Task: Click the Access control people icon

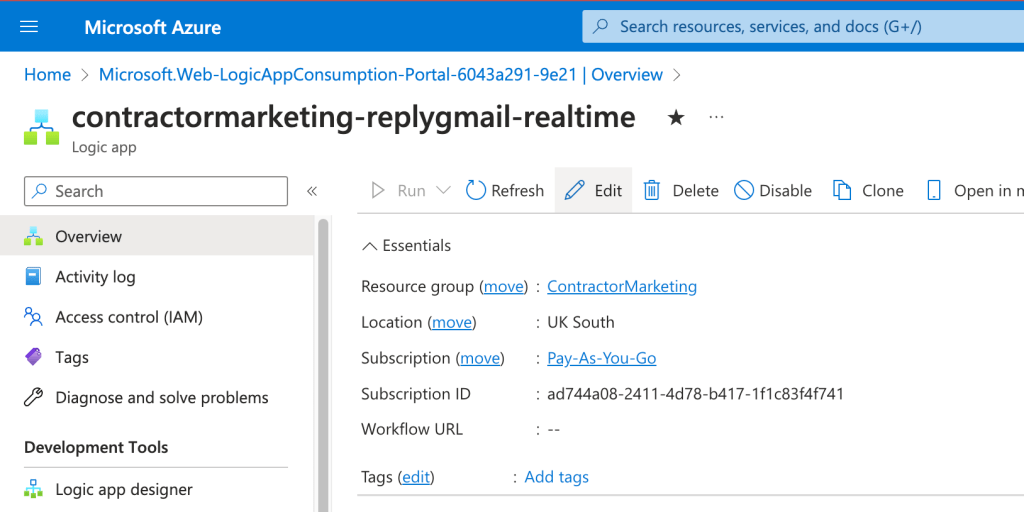Action: pyautogui.click(x=33, y=317)
